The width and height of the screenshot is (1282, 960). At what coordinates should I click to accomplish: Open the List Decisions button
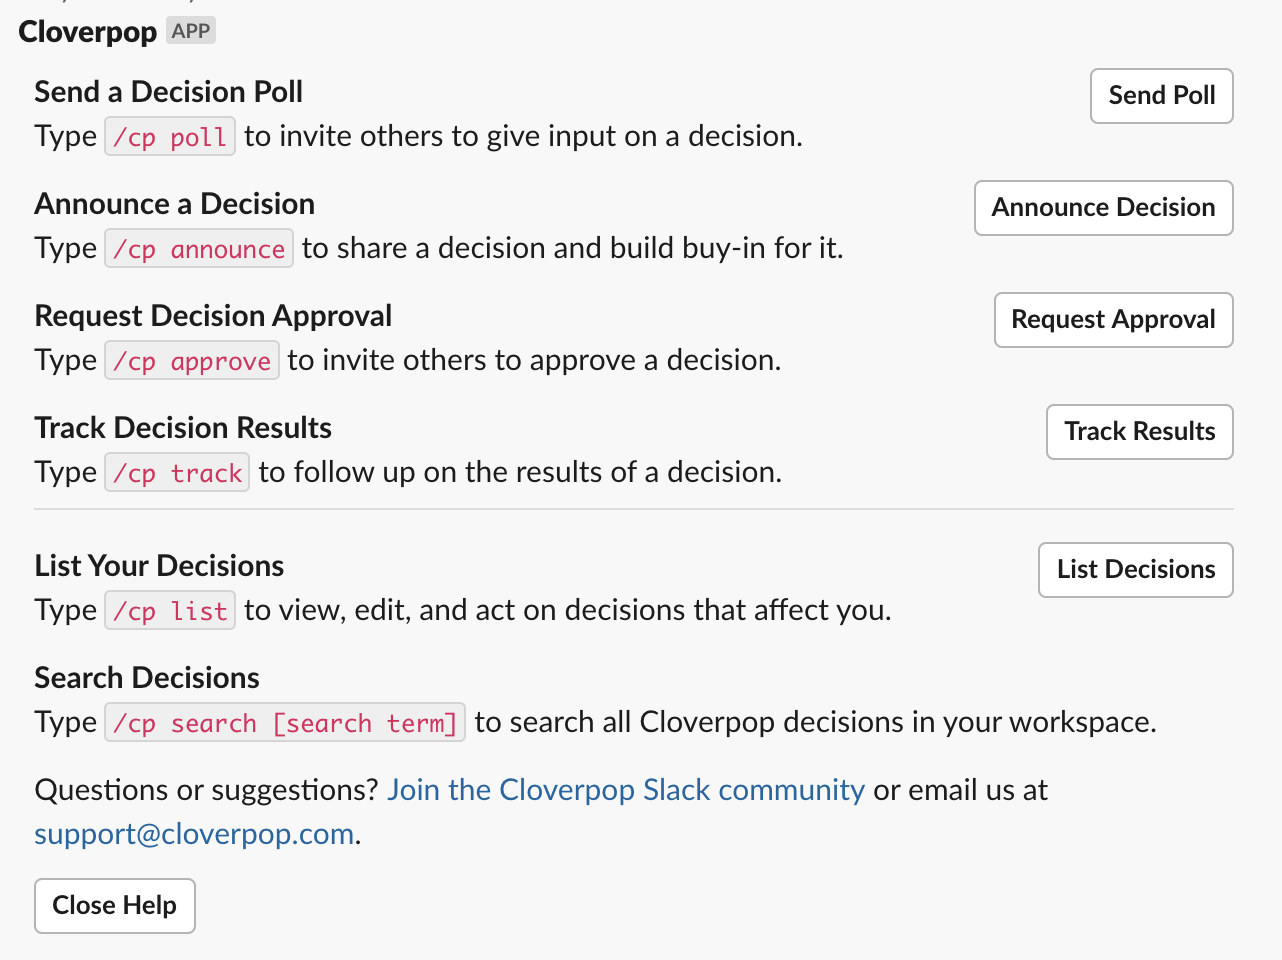click(1135, 570)
